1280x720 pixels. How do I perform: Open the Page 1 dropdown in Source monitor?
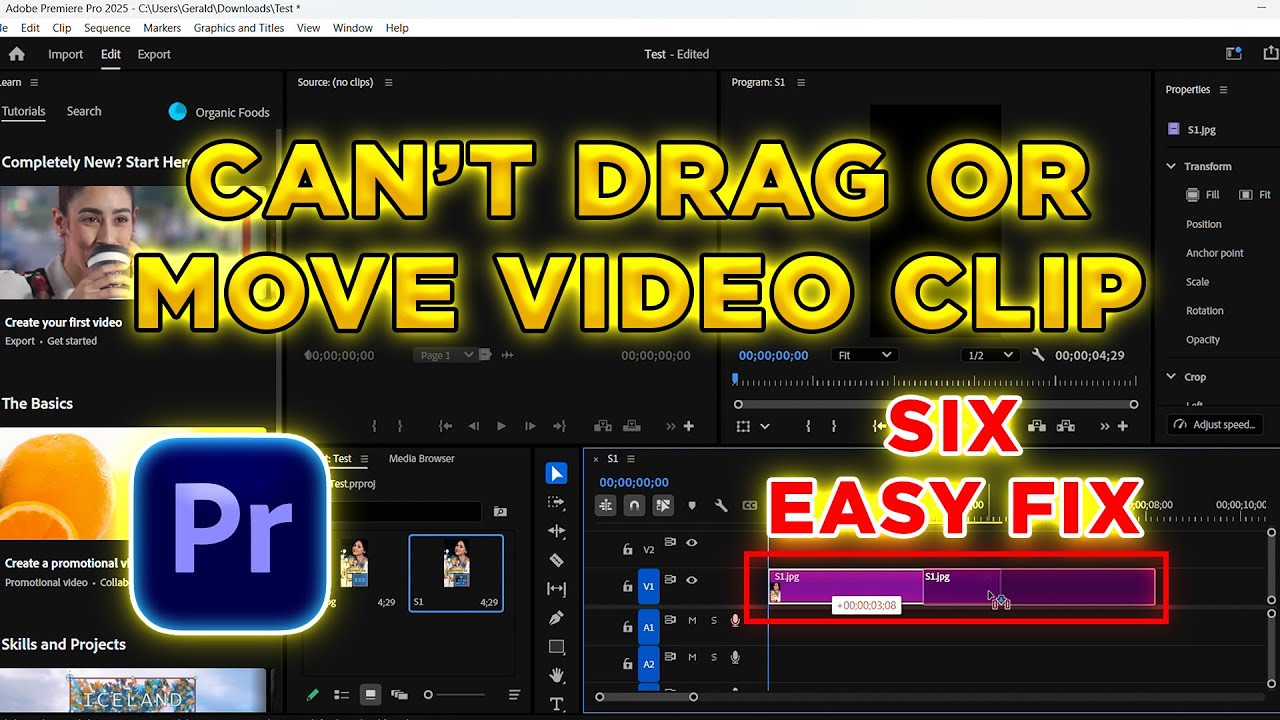(445, 355)
